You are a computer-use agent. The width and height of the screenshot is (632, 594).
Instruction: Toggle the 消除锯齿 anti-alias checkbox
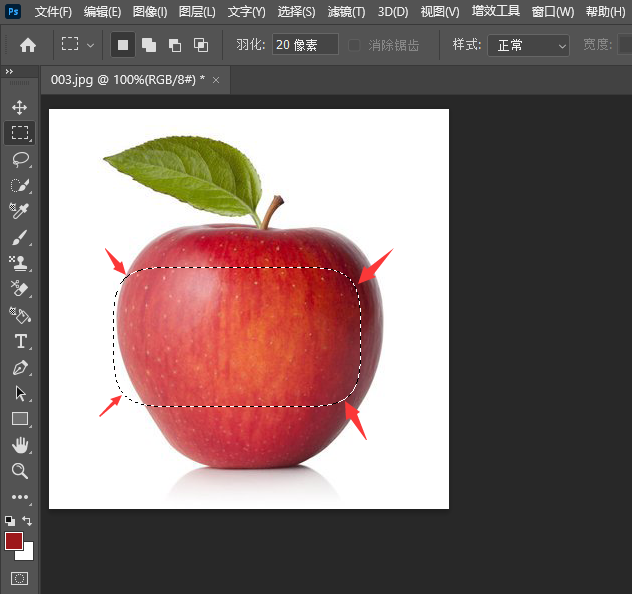[354, 45]
